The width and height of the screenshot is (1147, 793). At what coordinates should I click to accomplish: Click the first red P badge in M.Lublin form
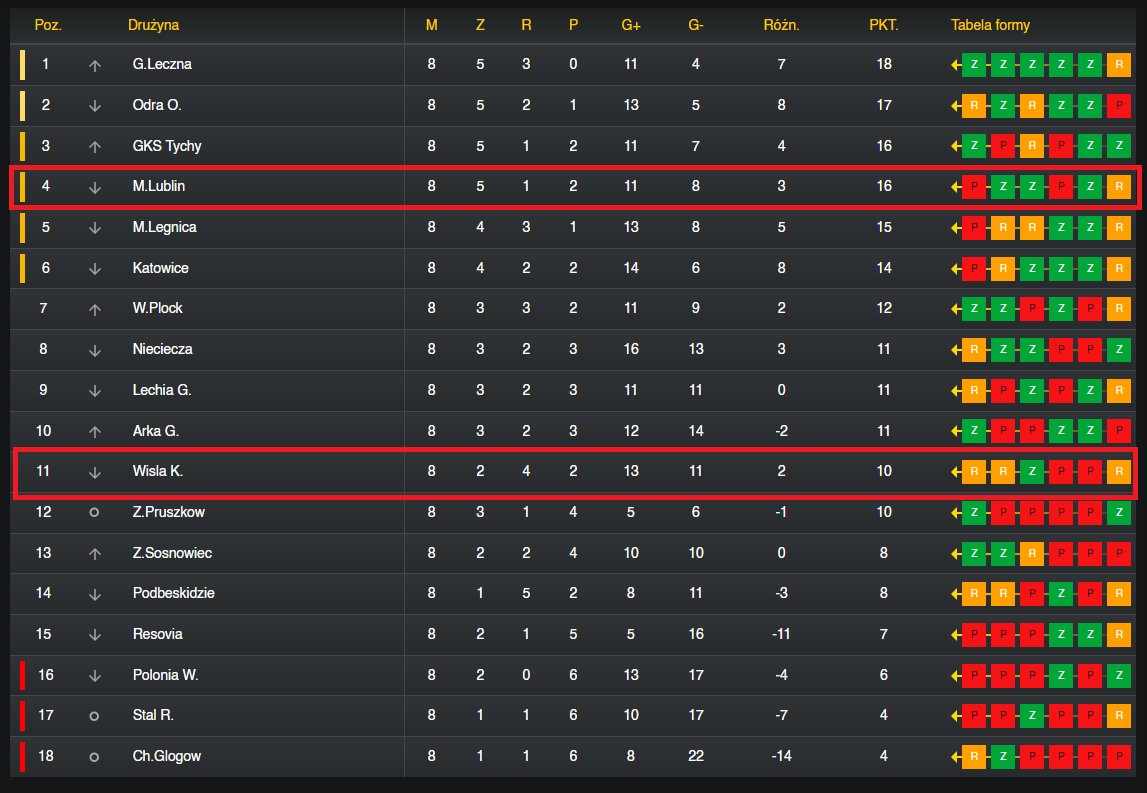click(x=974, y=187)
